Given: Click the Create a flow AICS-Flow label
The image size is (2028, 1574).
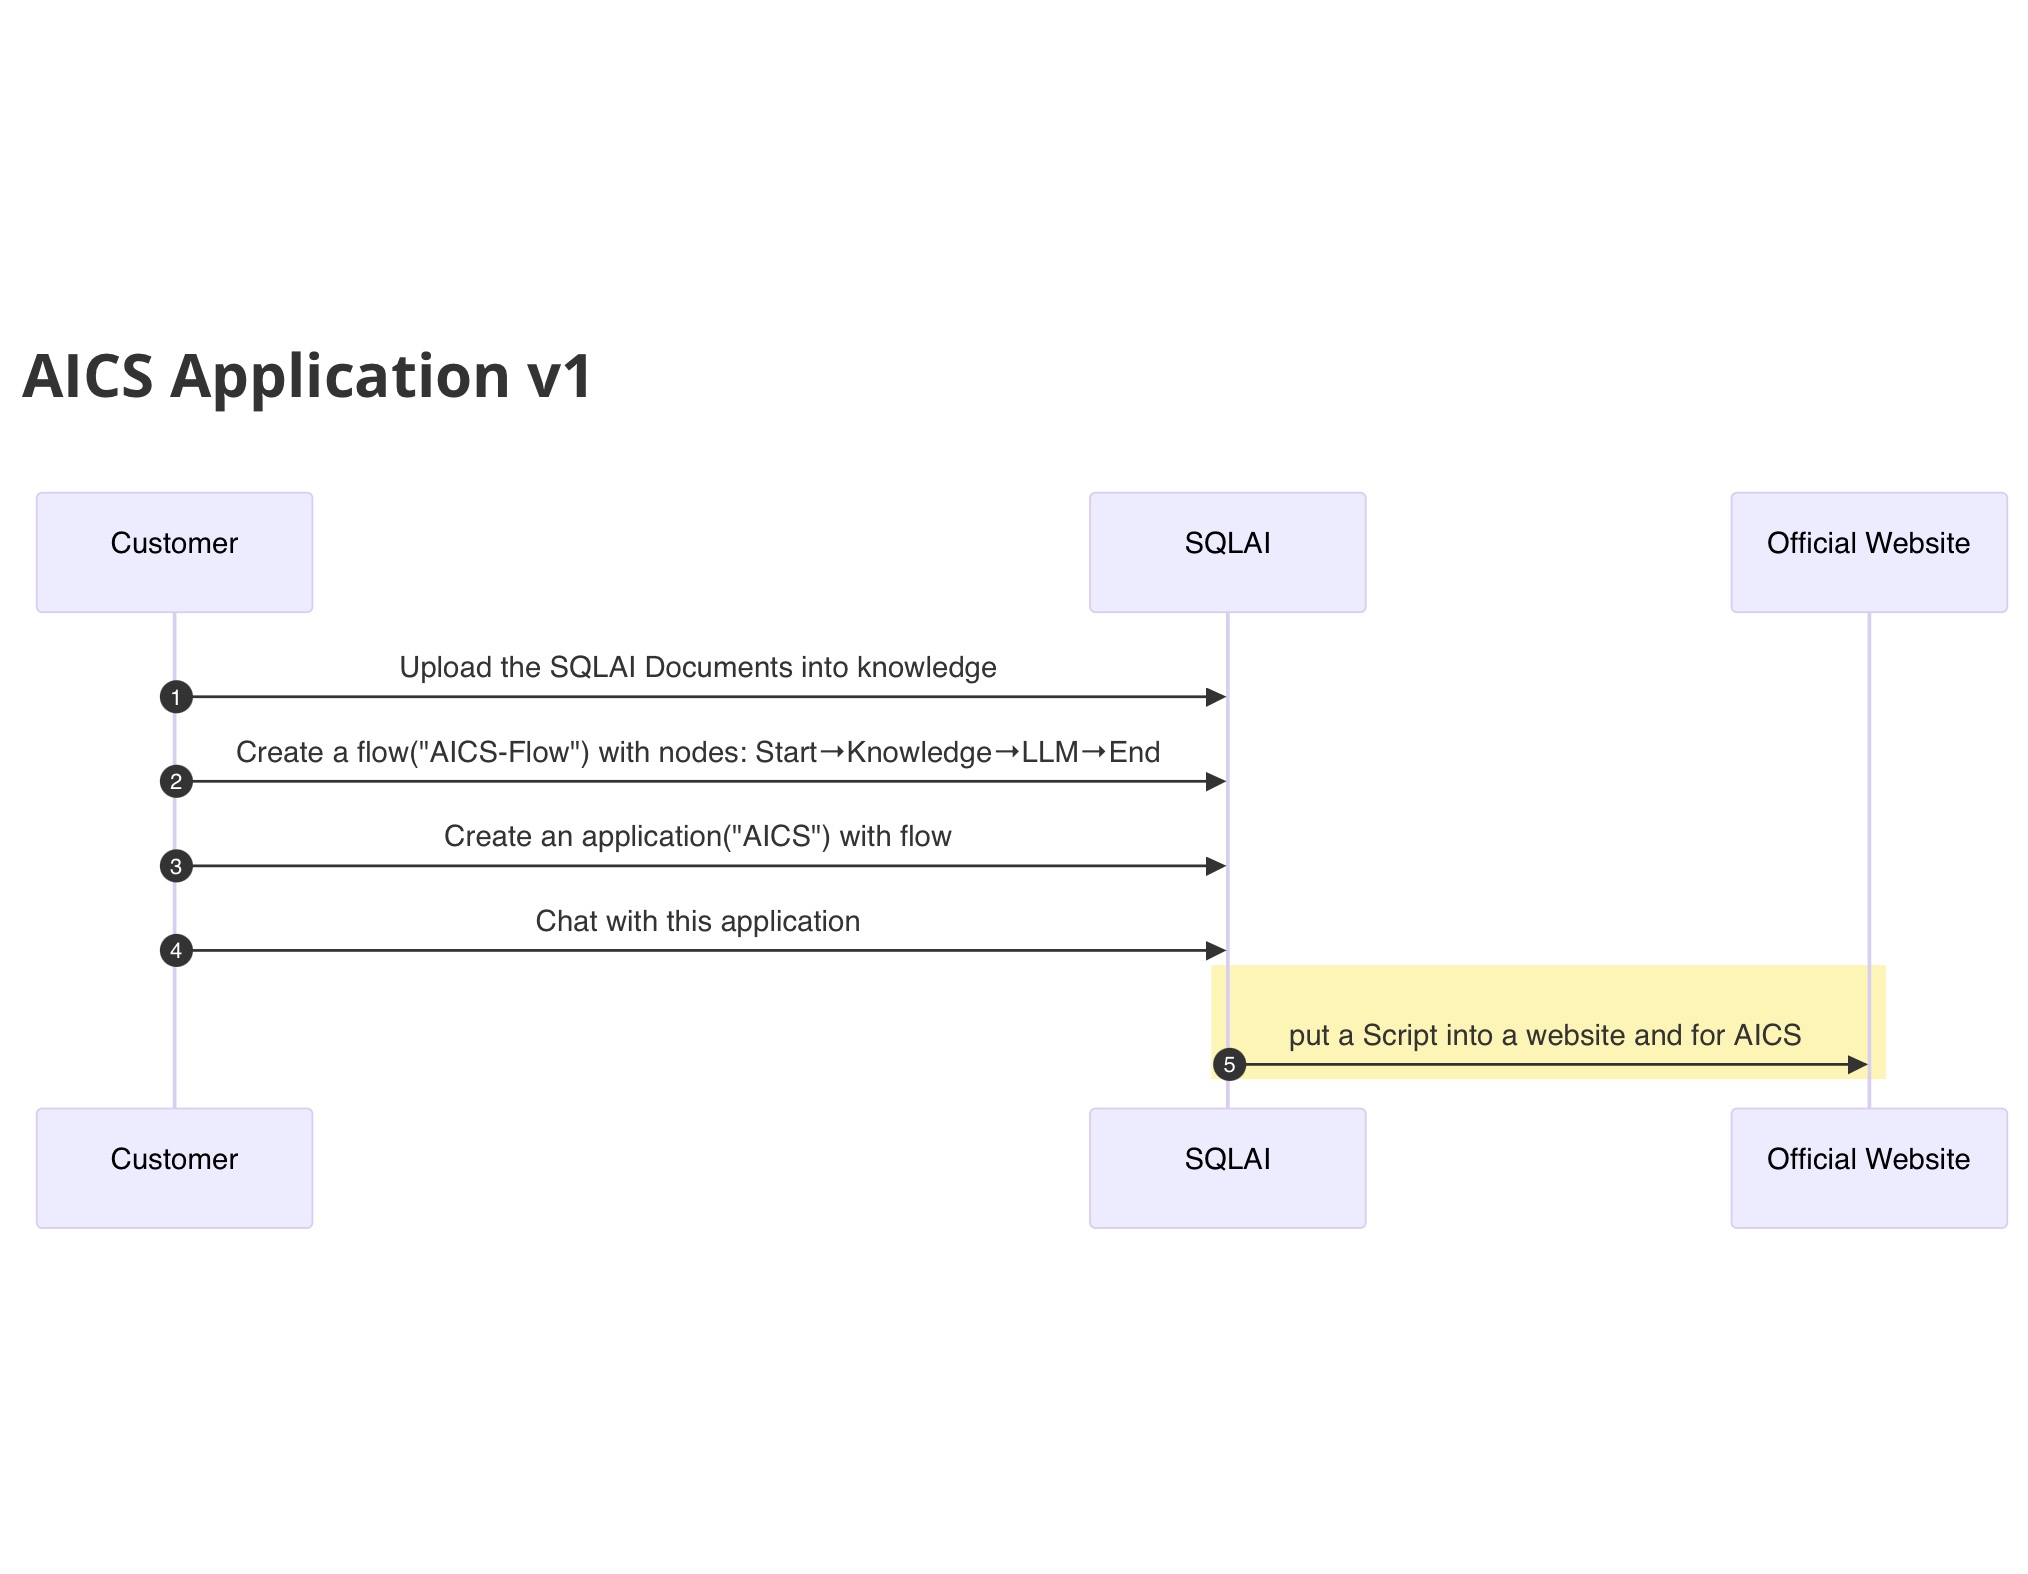Looking at the screenshot, I should tap(698, 752).
